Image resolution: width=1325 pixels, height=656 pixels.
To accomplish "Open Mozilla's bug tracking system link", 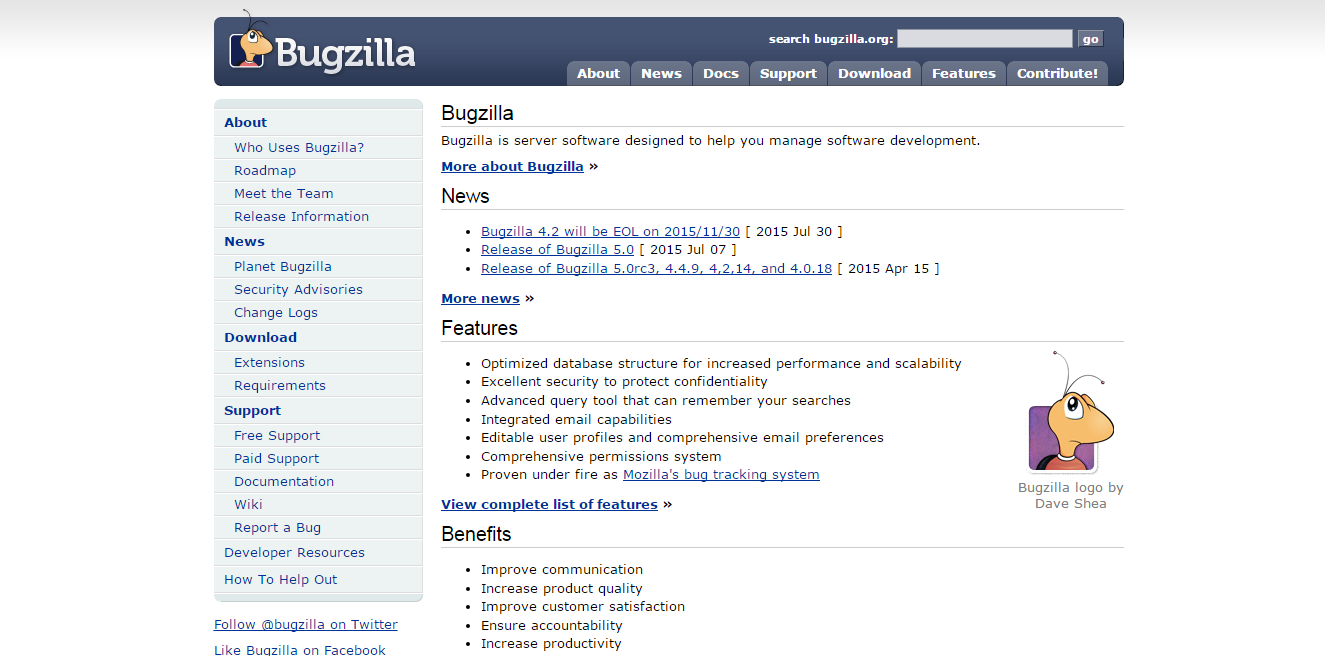I will [x=721, y=474].
